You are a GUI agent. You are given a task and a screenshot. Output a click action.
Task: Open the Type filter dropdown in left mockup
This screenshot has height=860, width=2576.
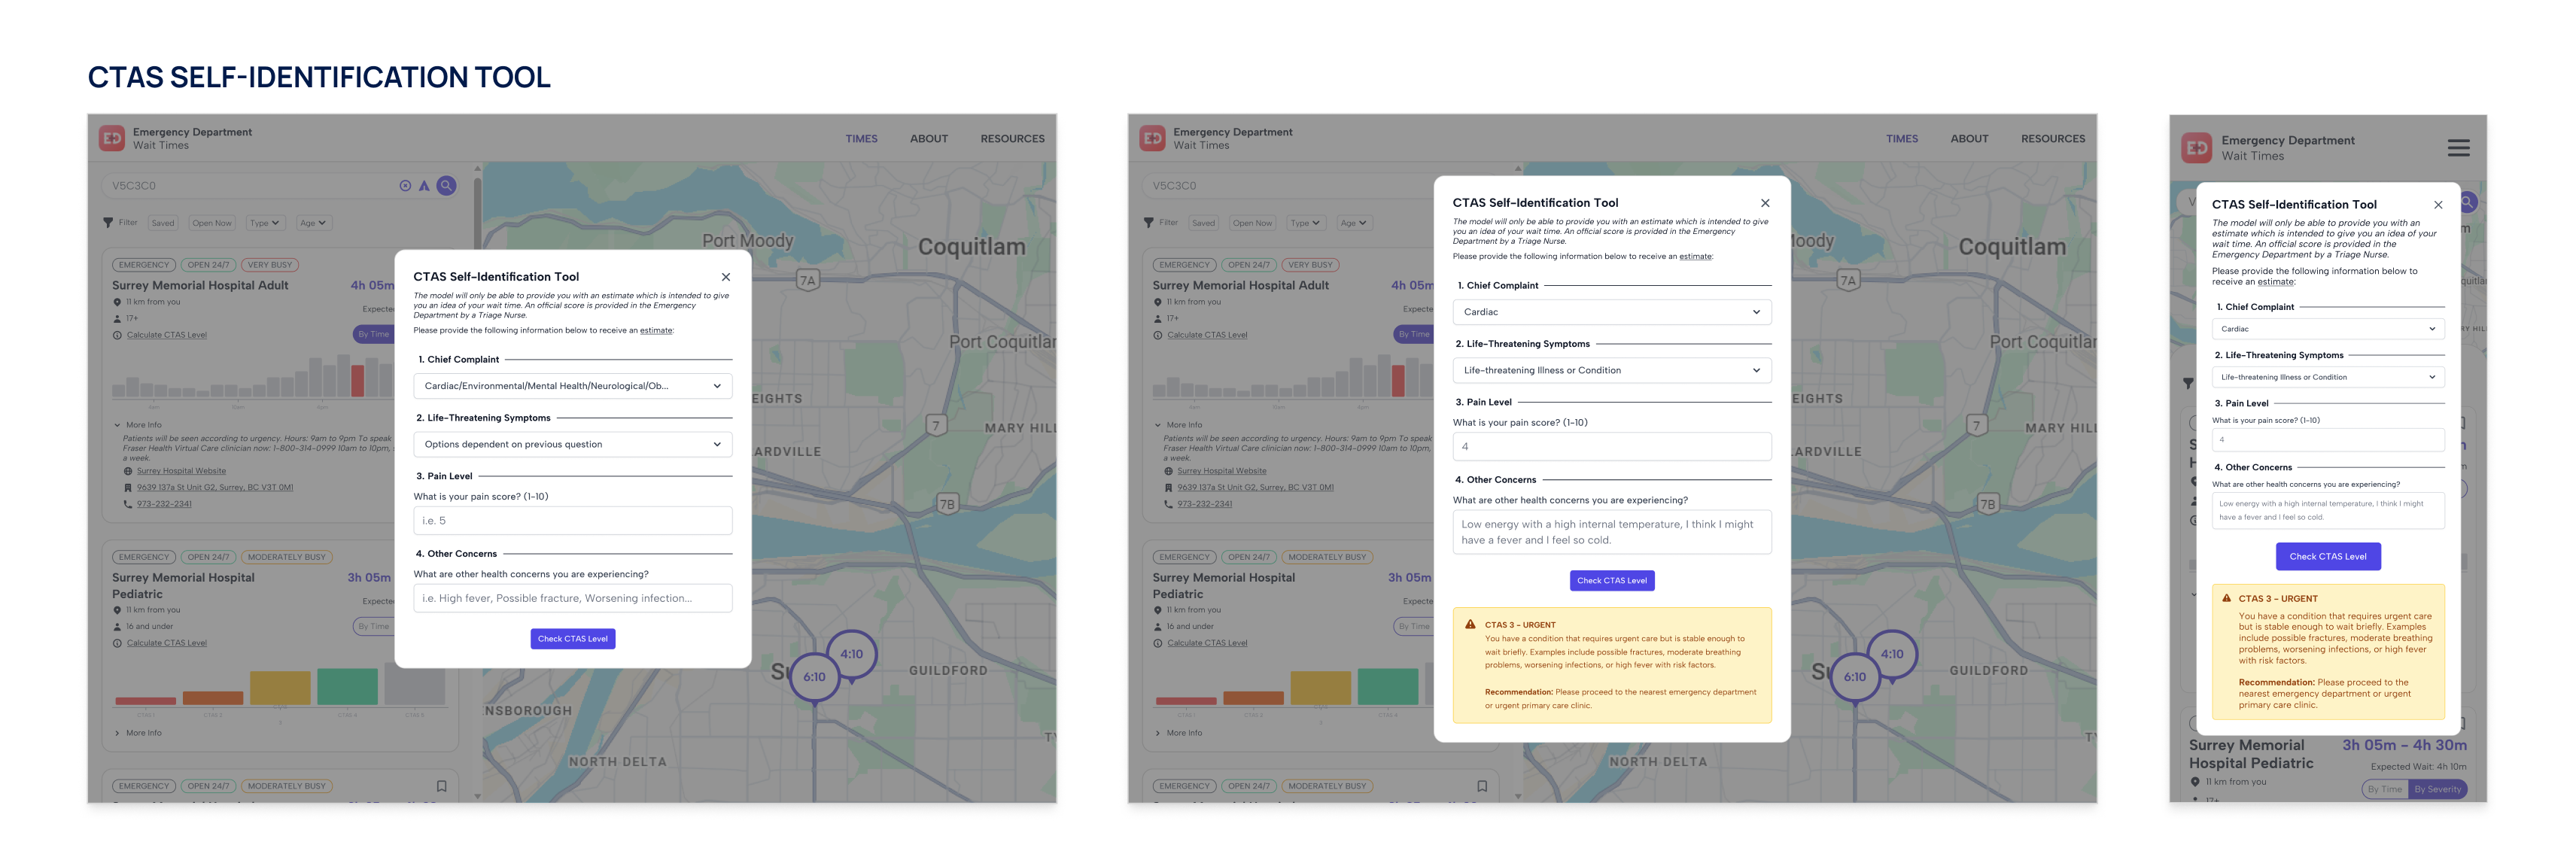coord(265,223)
